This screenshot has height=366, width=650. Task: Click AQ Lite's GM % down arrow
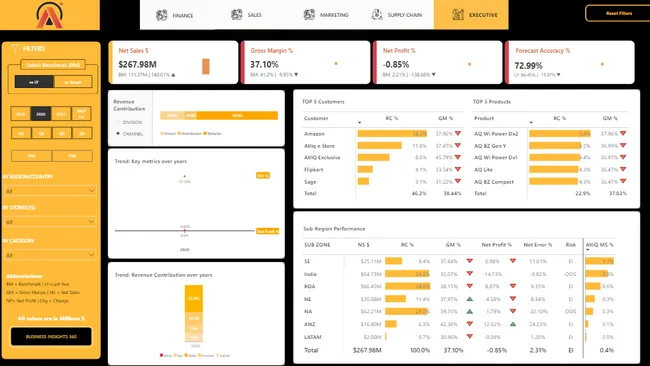tap(623, 169)
